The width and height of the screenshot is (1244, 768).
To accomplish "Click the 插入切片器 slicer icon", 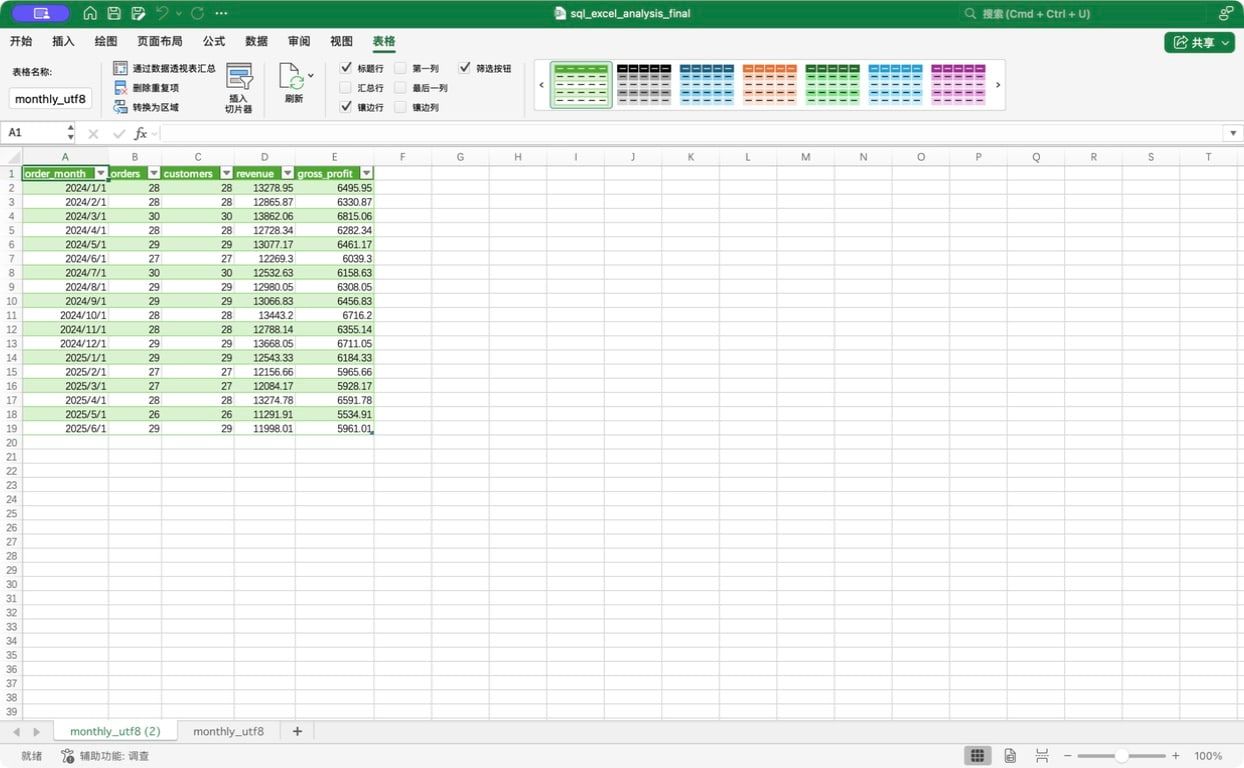I will click(x=239, y=77).
